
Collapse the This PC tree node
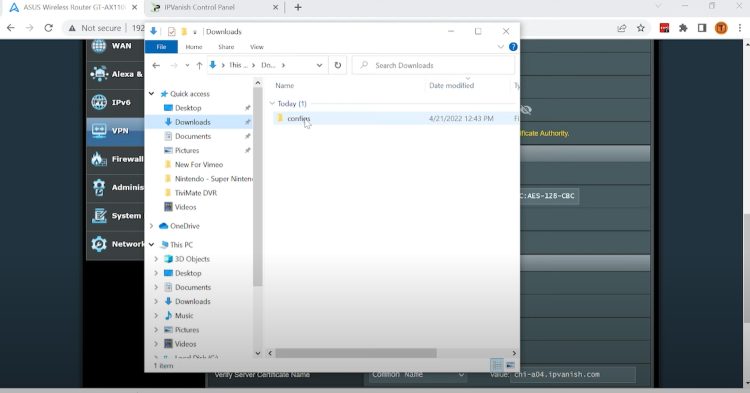click(152, 244)
